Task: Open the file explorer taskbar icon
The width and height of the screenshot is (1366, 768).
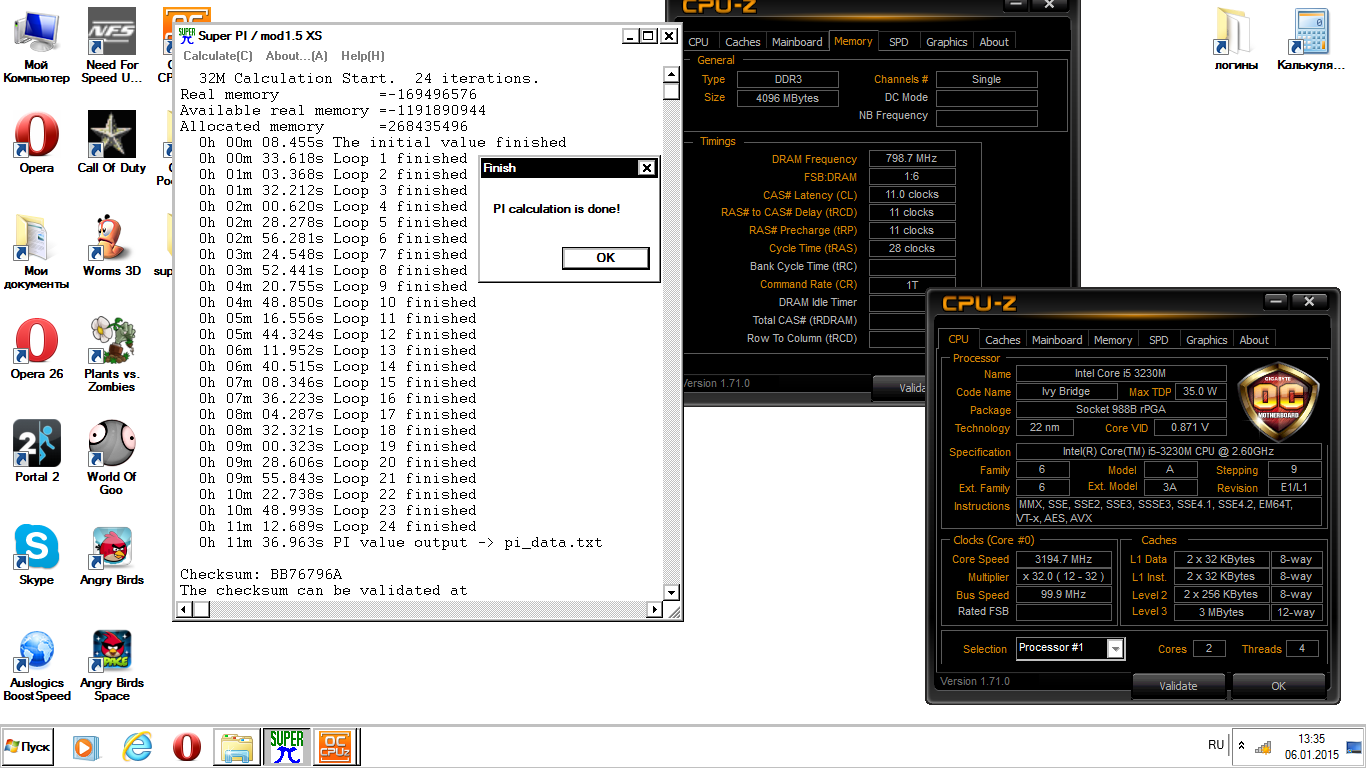Action: click(238, 747)
